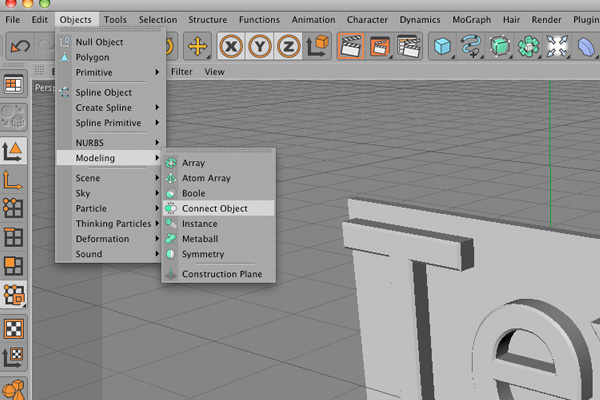Open the Dynamics menu
The height and width of the screenshot is (400, 600).
pos(420,20)
